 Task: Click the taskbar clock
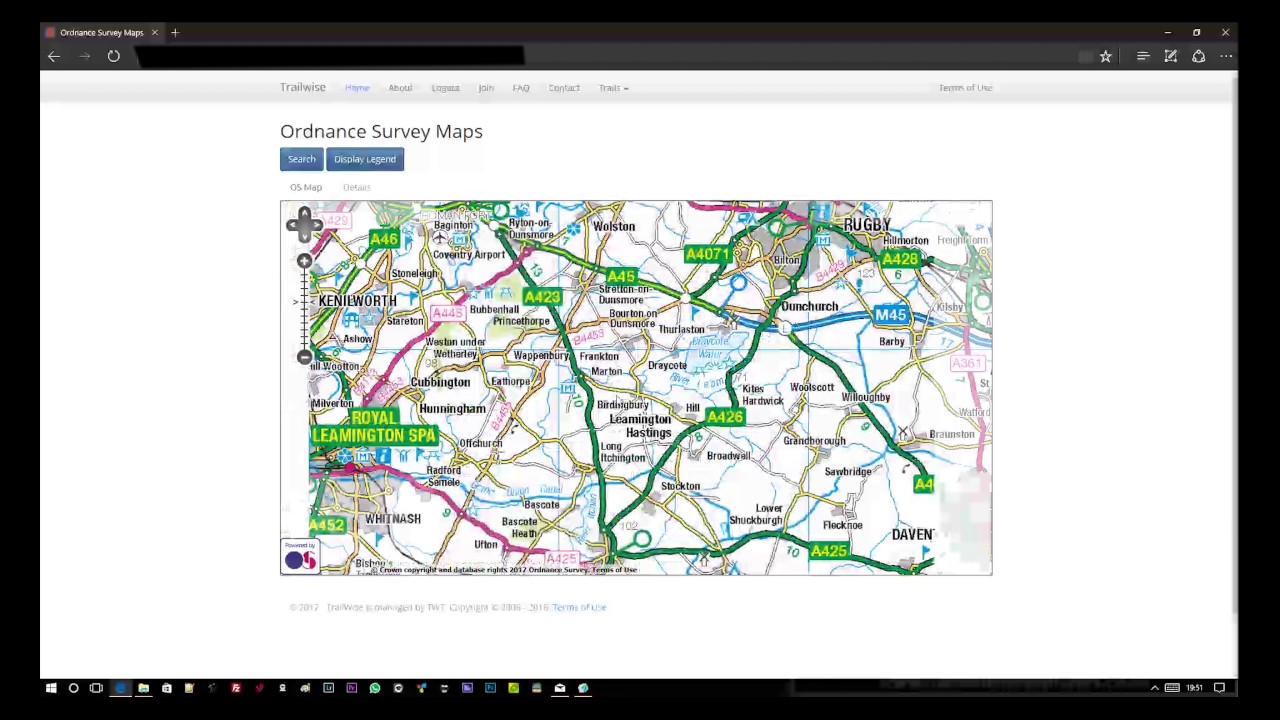(1195, 688)
